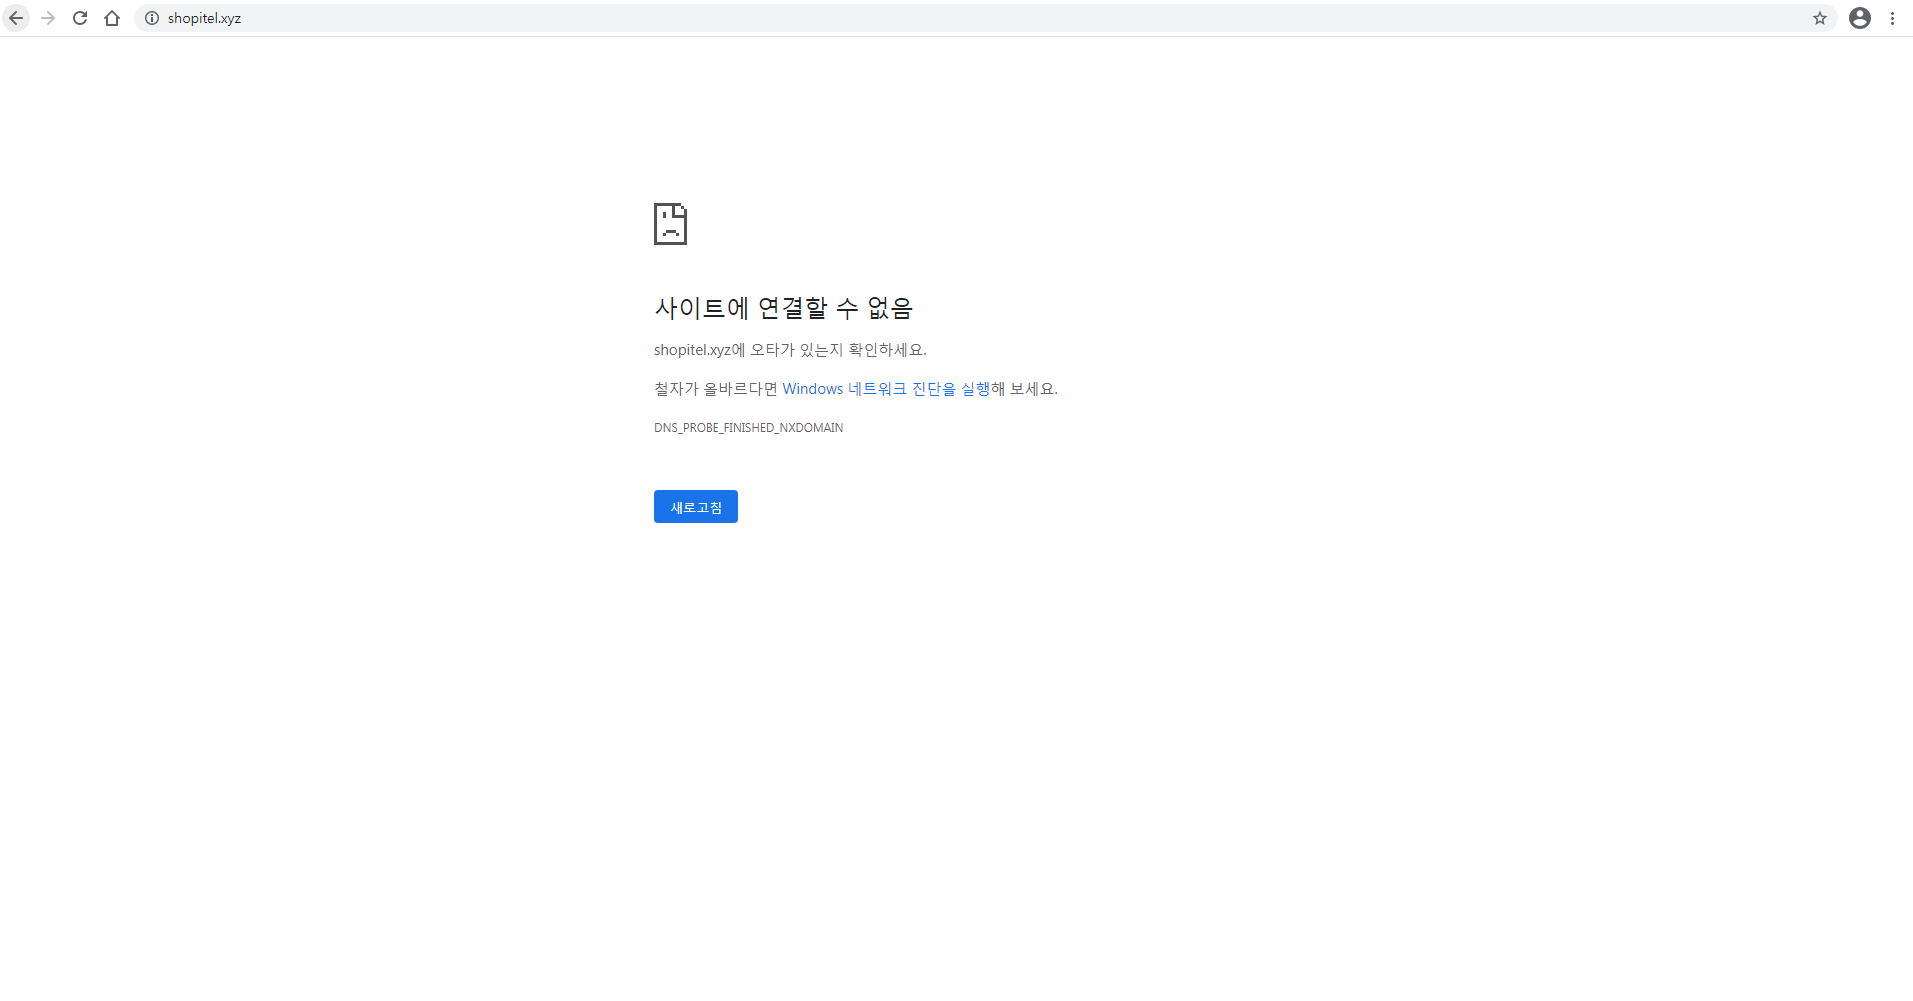Open the user profile avatar menu
Image resolution: width=1913 pixels, height=1001 pixels.
point(1860,18)
